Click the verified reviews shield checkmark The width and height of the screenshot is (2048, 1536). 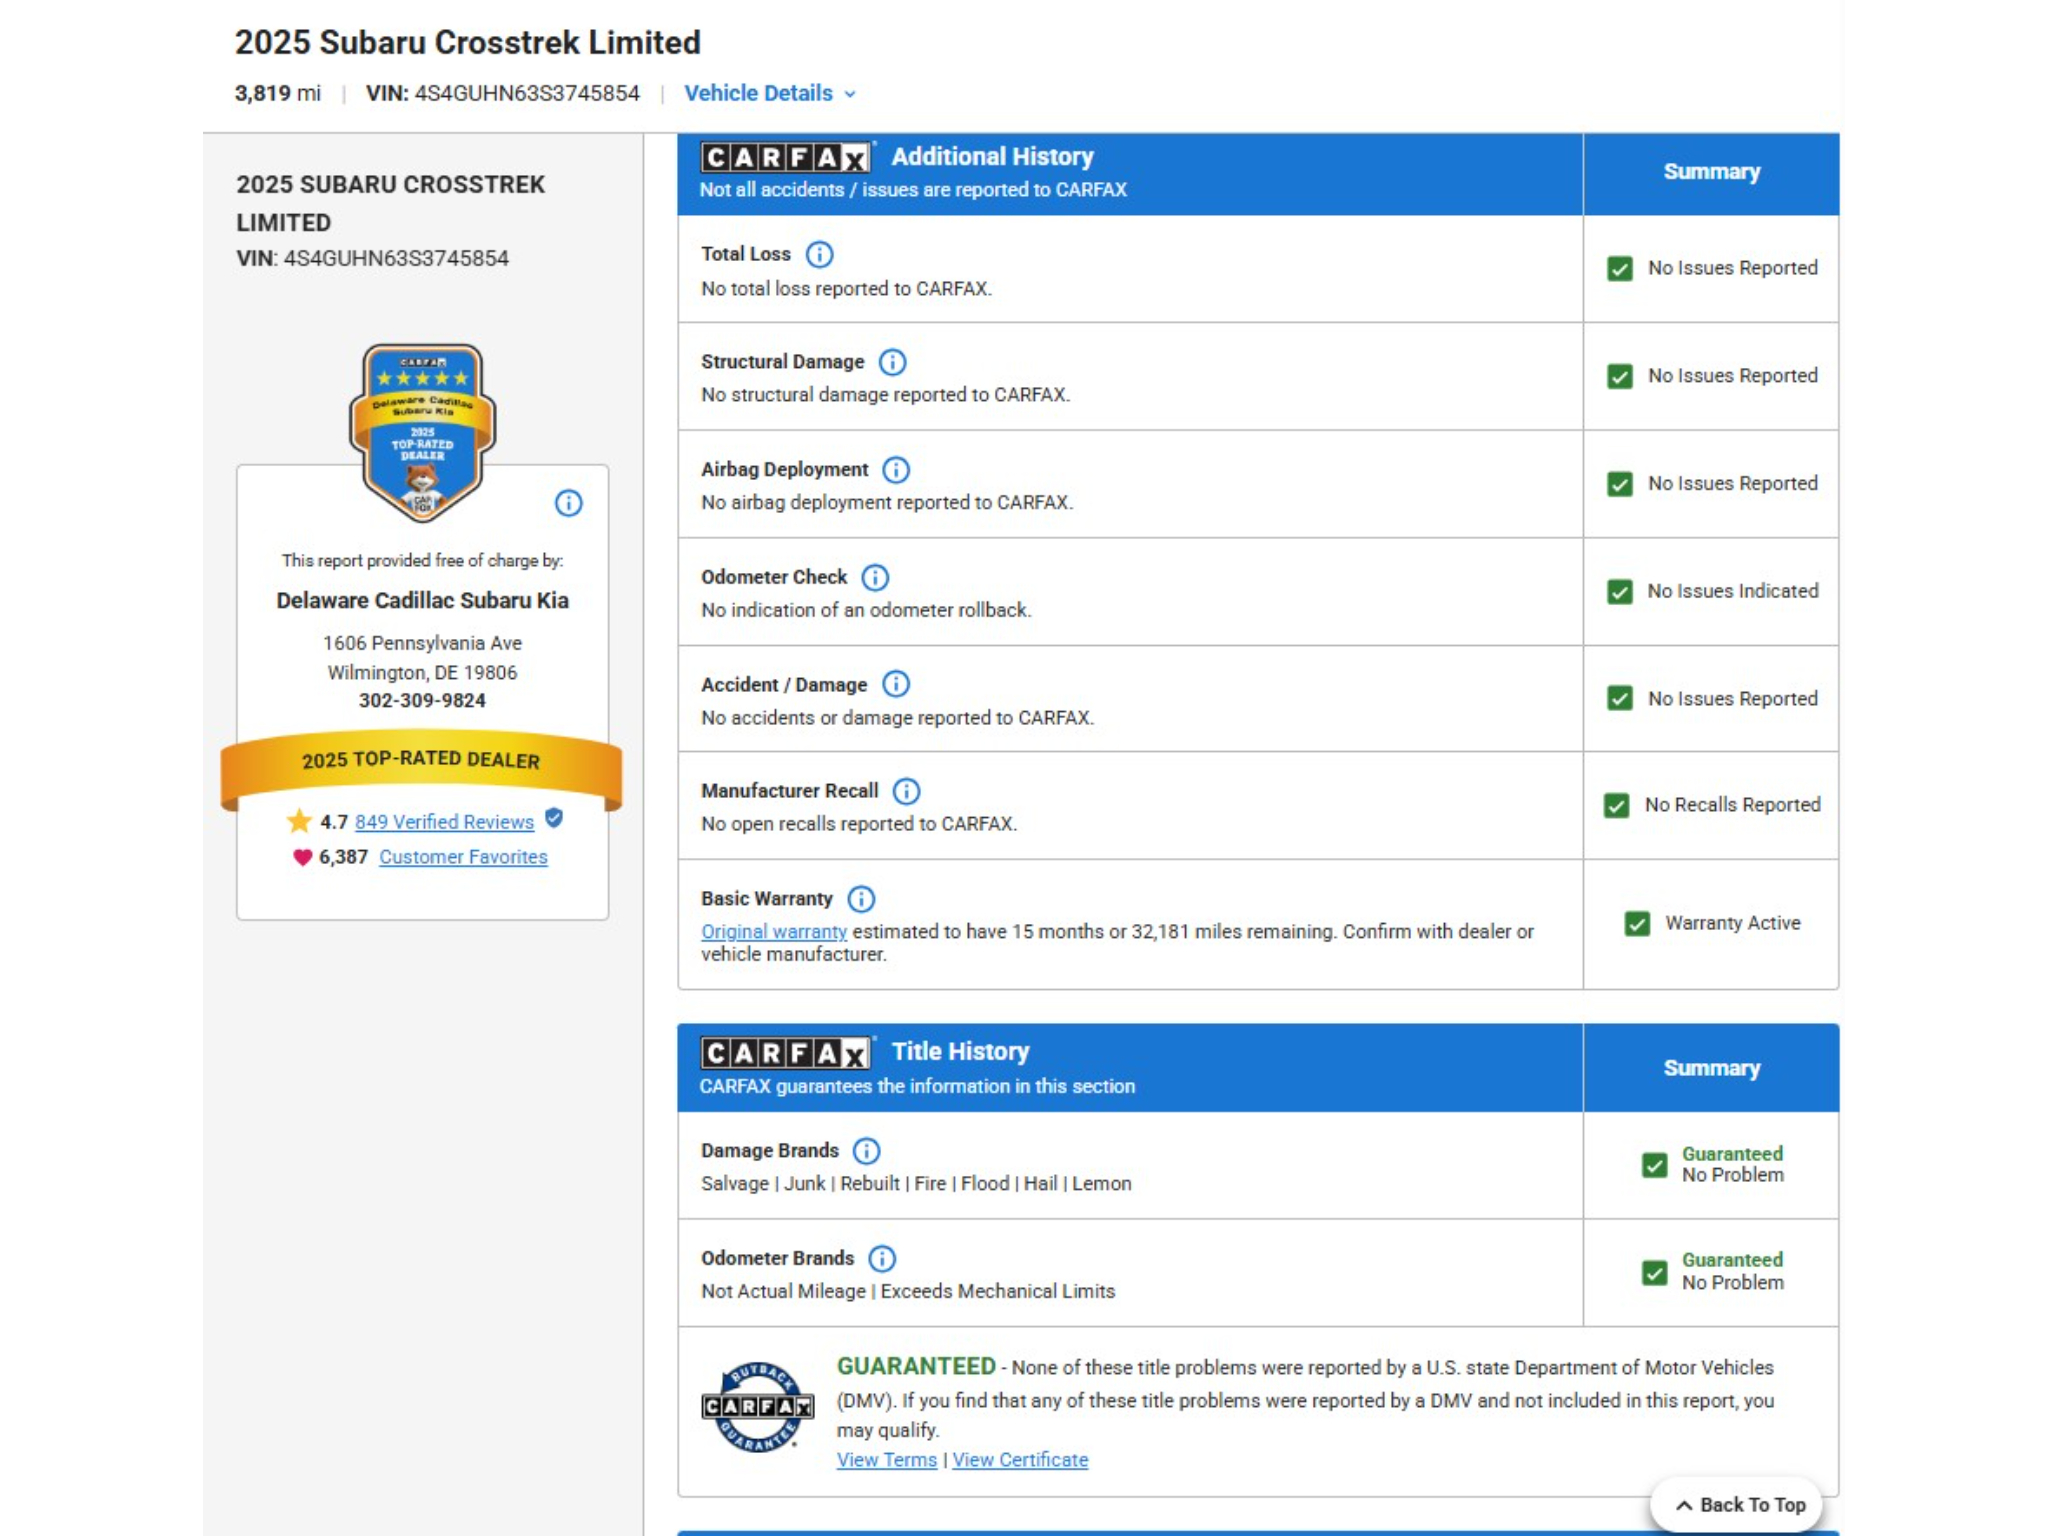coord(555,819)
